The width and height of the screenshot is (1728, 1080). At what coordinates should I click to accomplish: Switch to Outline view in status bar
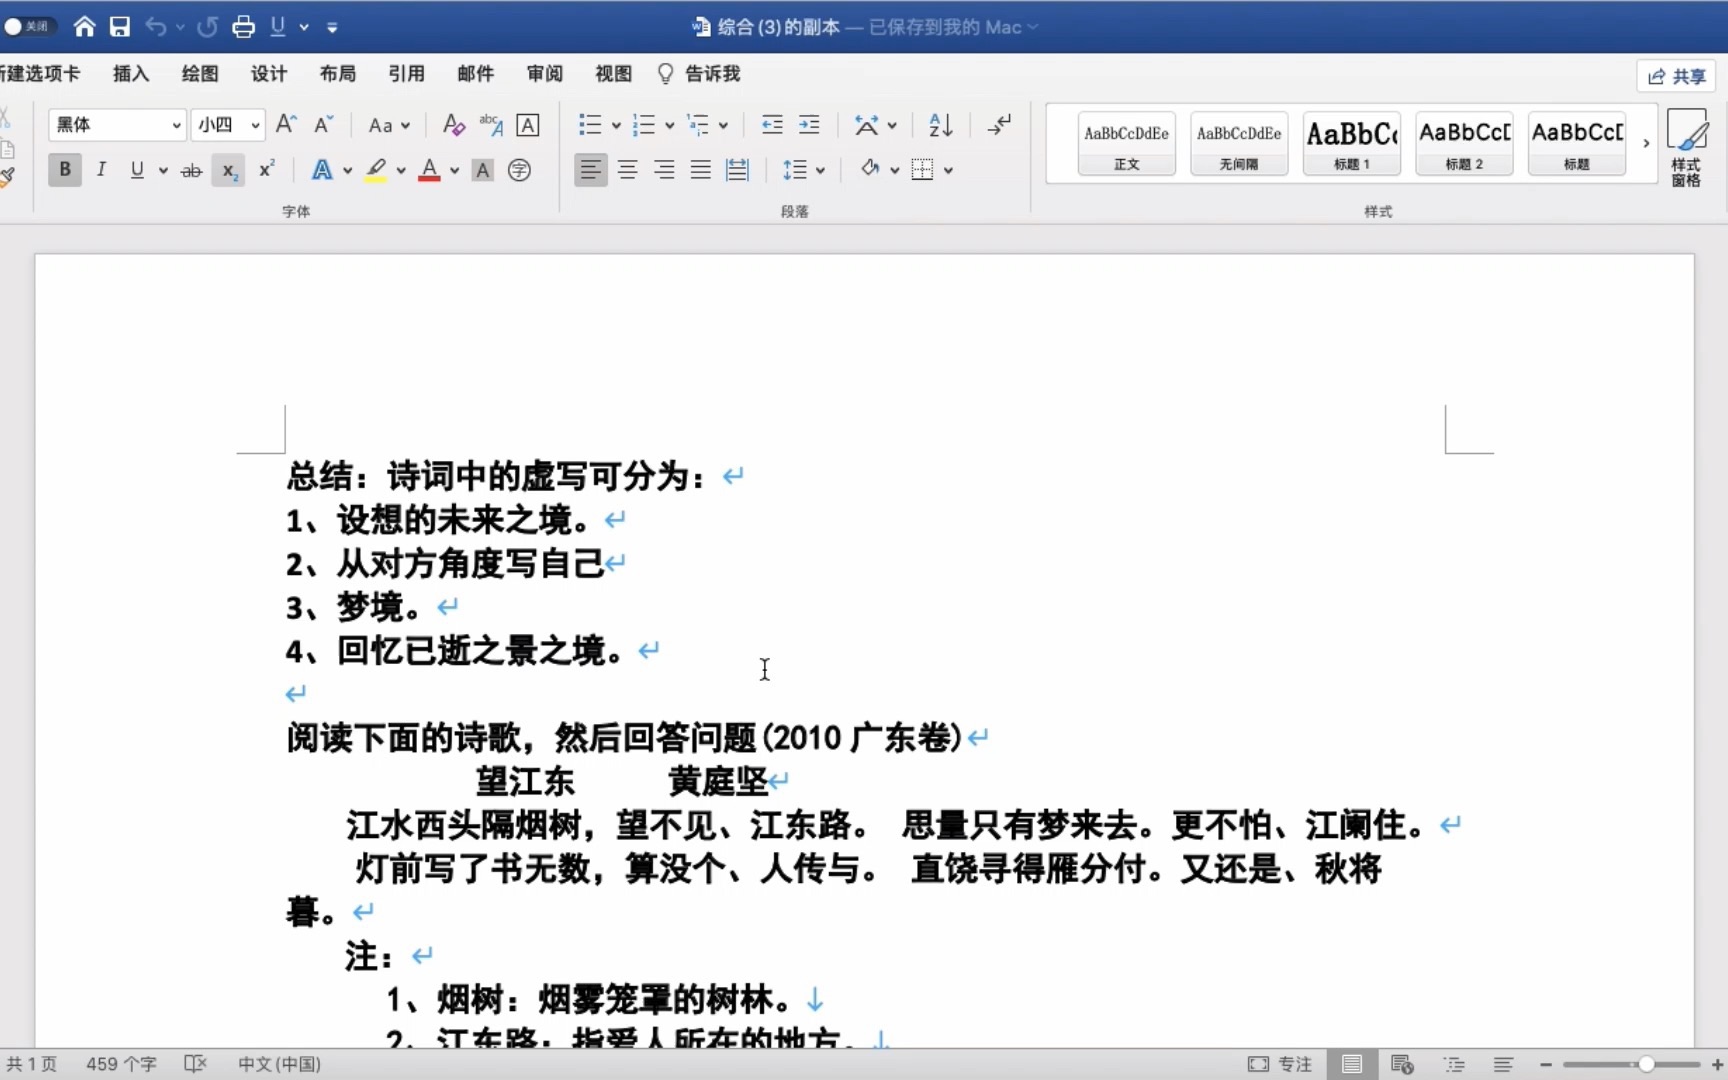pos(1453,1064)
